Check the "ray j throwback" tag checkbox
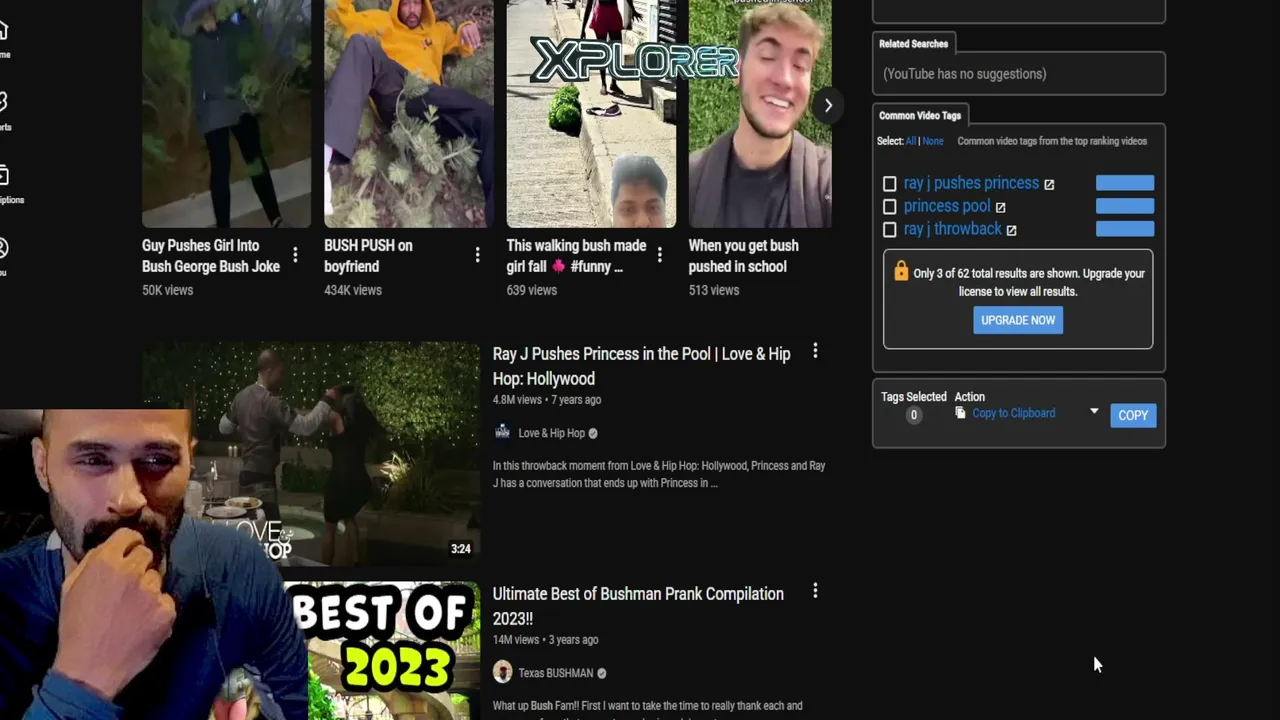This screenshot has width=1280, height=720. [x=889, y=230]
